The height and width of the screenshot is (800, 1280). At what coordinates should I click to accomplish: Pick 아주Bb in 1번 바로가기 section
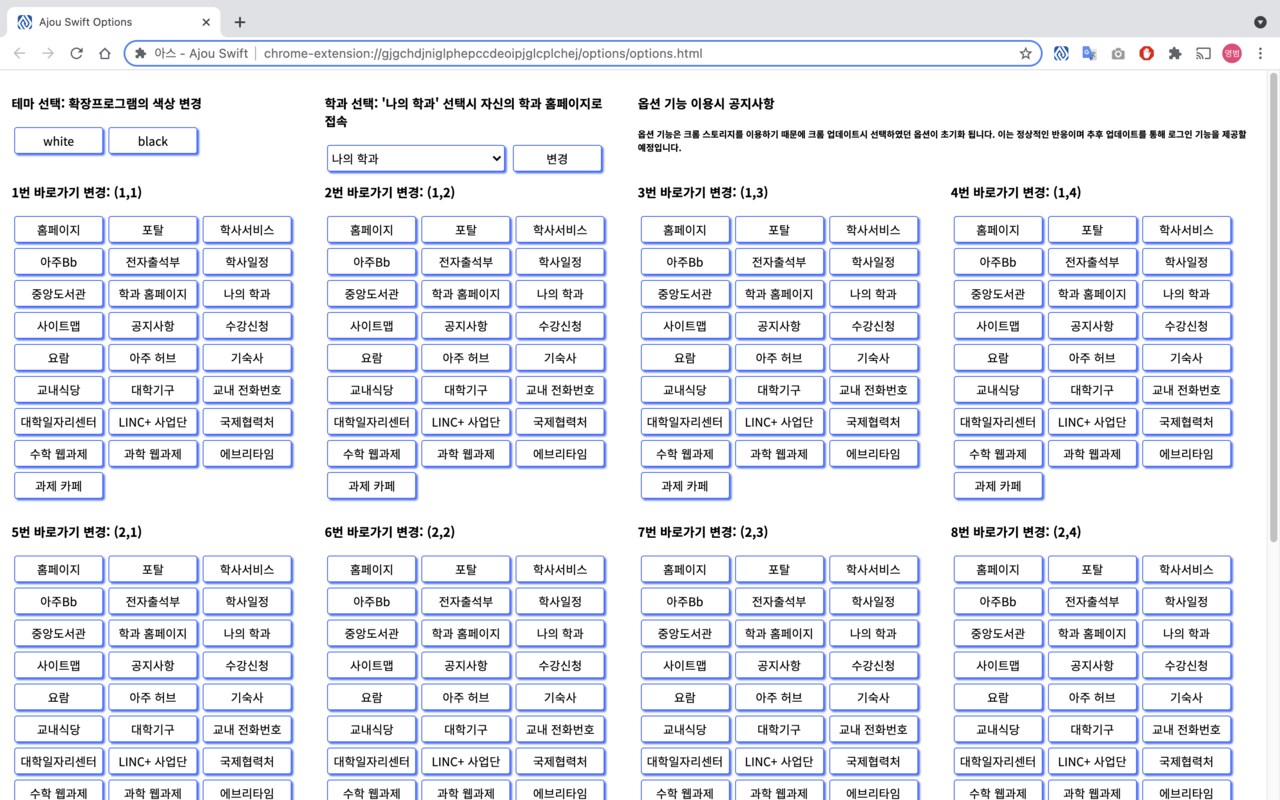click(59, 262)
